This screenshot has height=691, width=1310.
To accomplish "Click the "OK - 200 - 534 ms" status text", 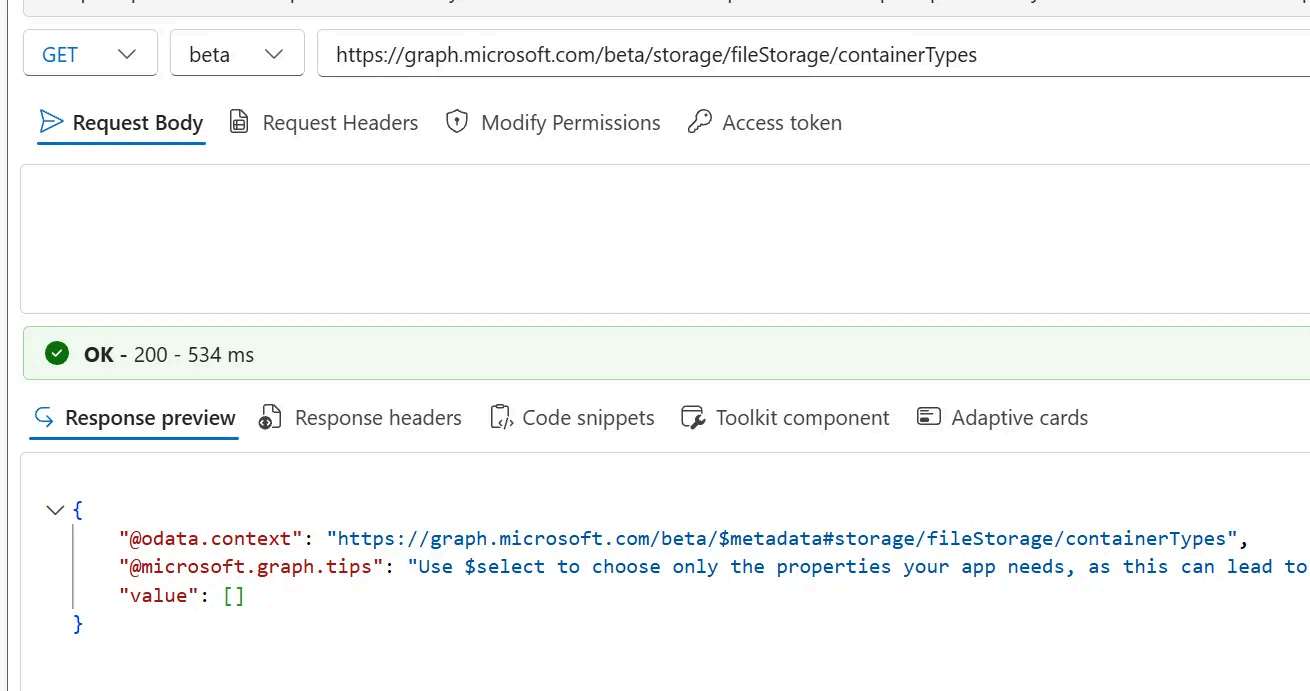I will click(x=169, y=354).
